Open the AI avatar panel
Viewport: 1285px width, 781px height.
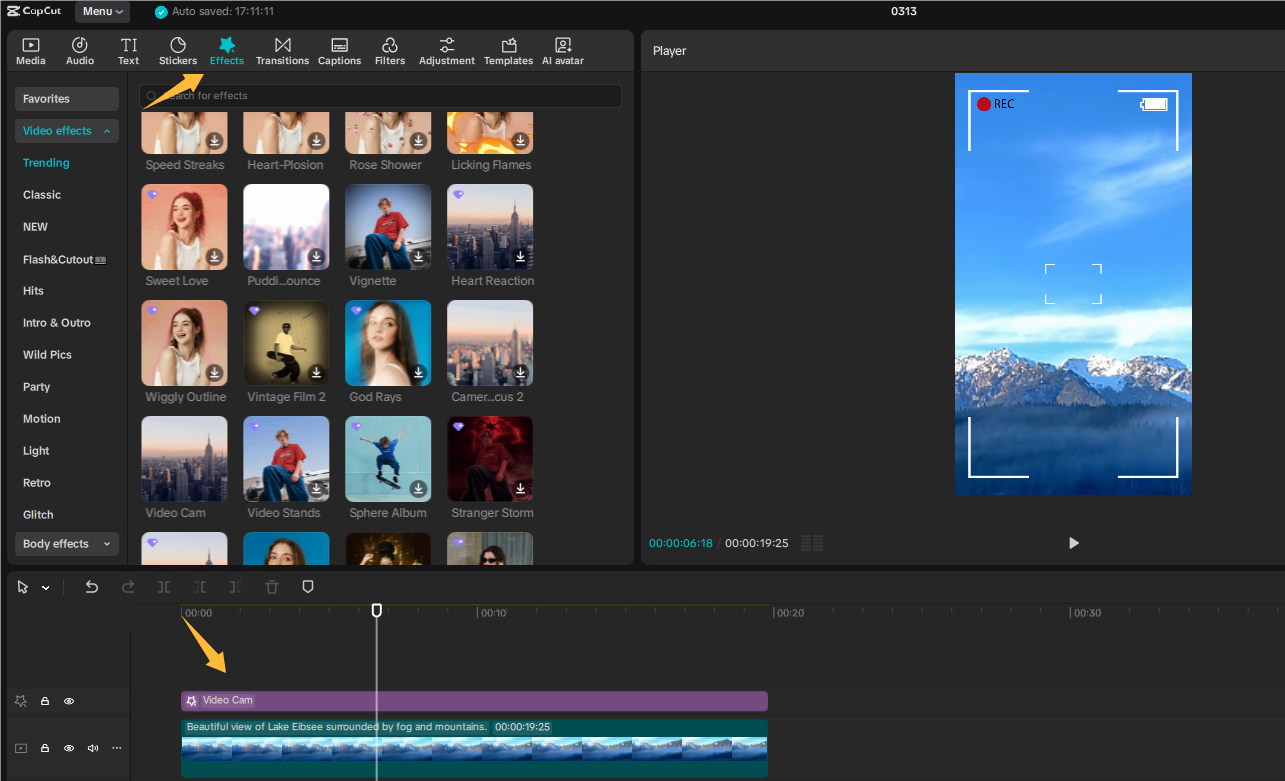pos(562,51)
